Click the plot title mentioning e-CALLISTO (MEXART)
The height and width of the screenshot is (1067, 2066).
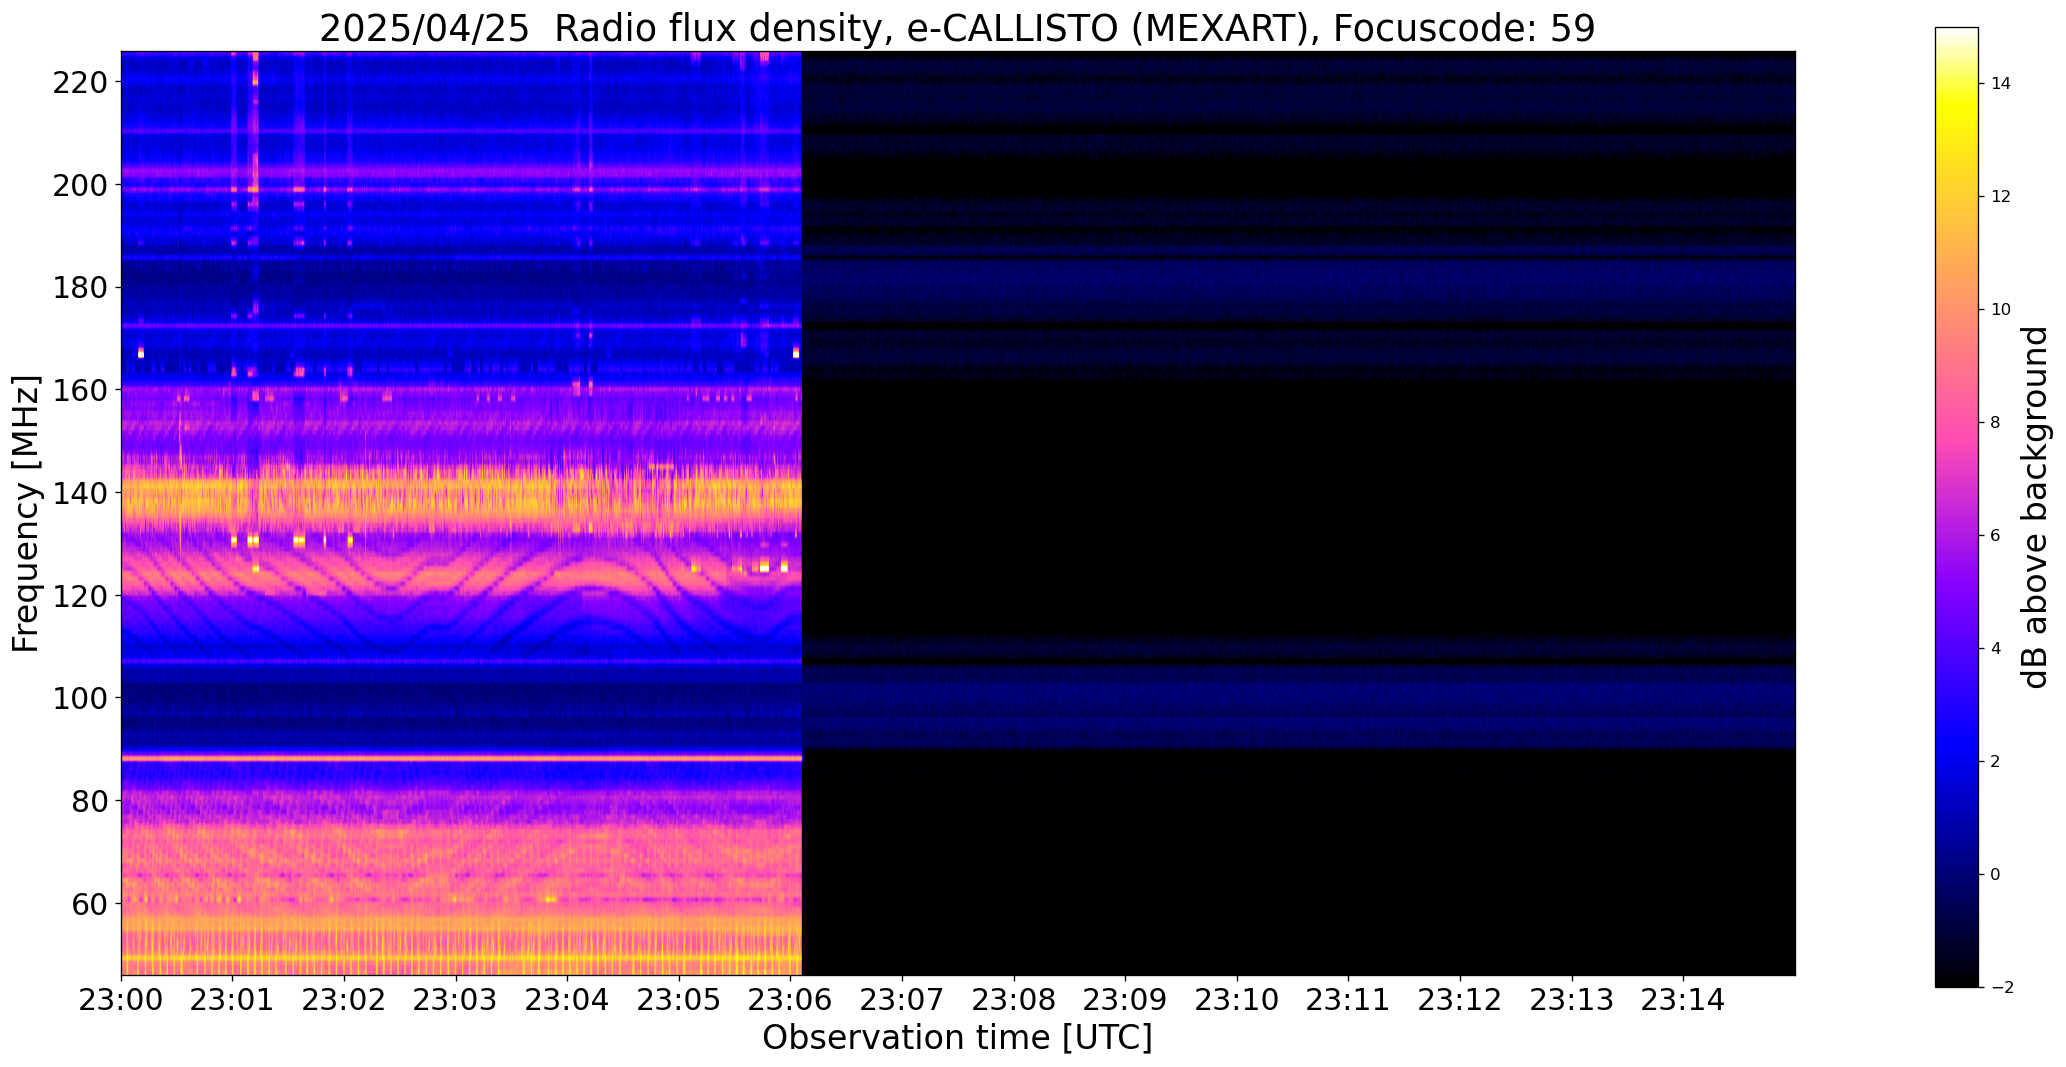tap(957, 29)
